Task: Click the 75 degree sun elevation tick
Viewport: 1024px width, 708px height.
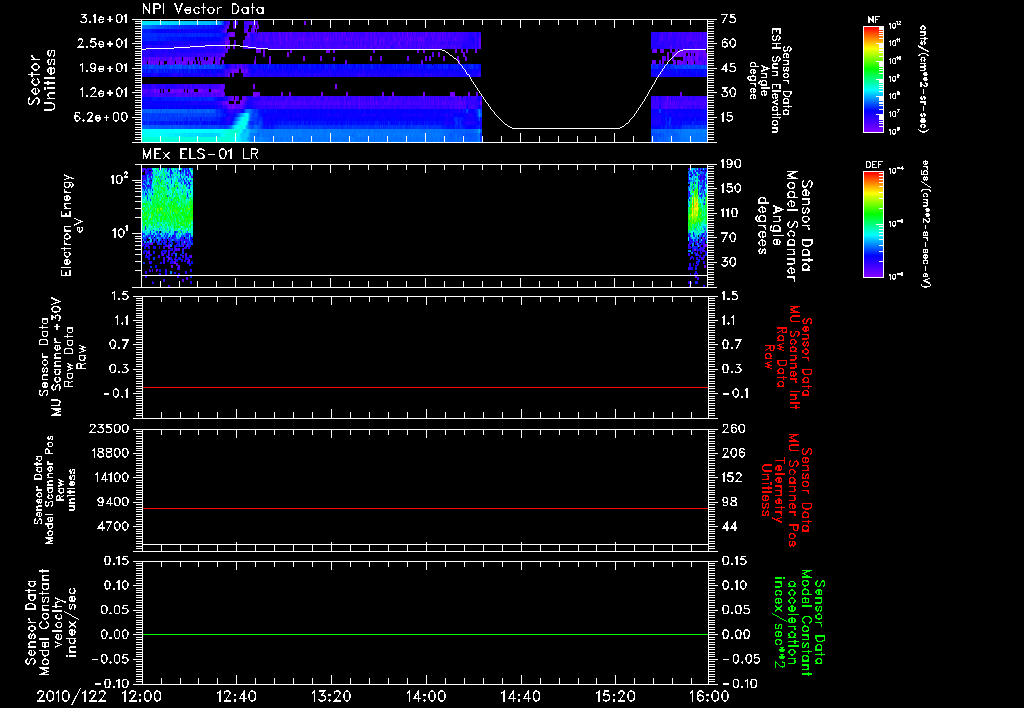Action: click(x=729, y=19)
